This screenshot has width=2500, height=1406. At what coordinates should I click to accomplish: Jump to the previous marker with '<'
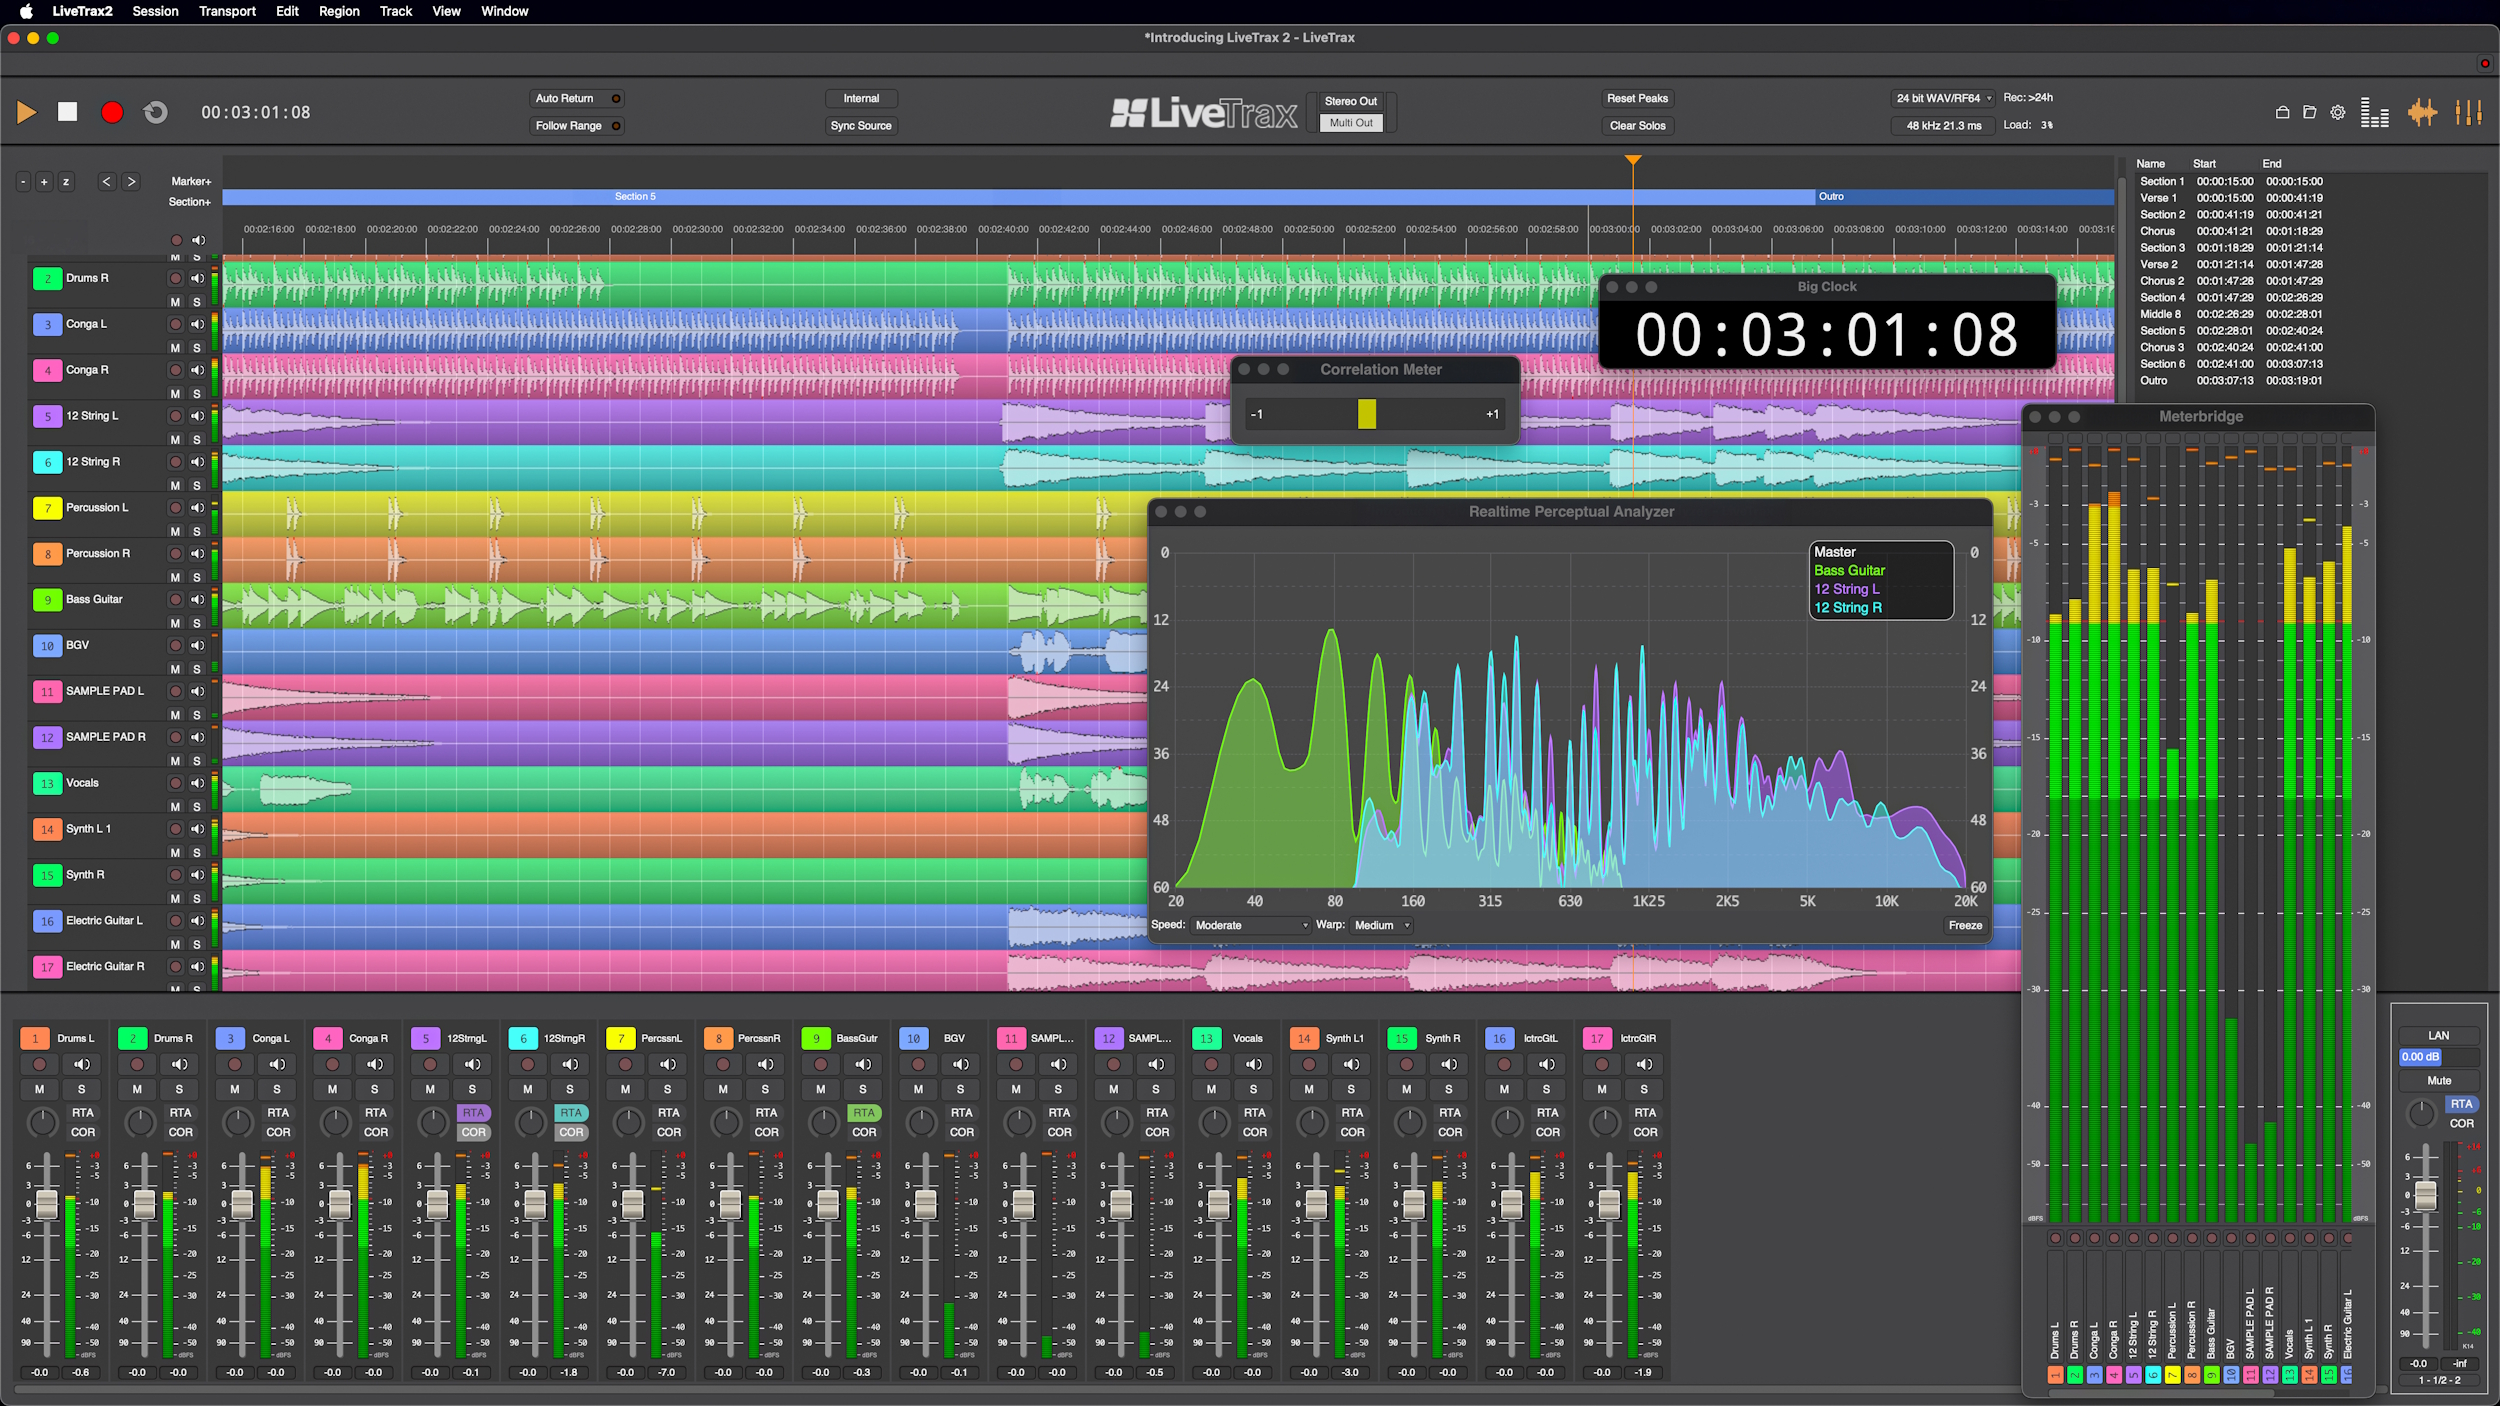107,182
